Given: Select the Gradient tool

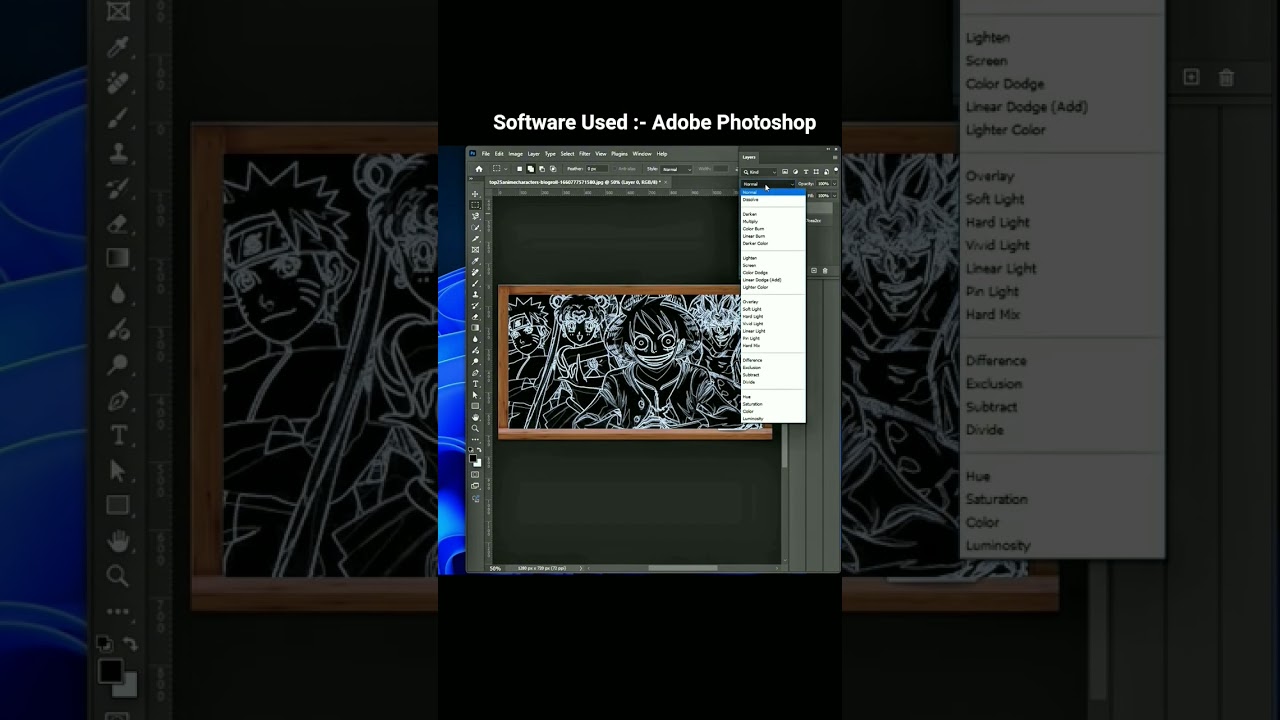Looking at the screenshot, I should 475,327.
